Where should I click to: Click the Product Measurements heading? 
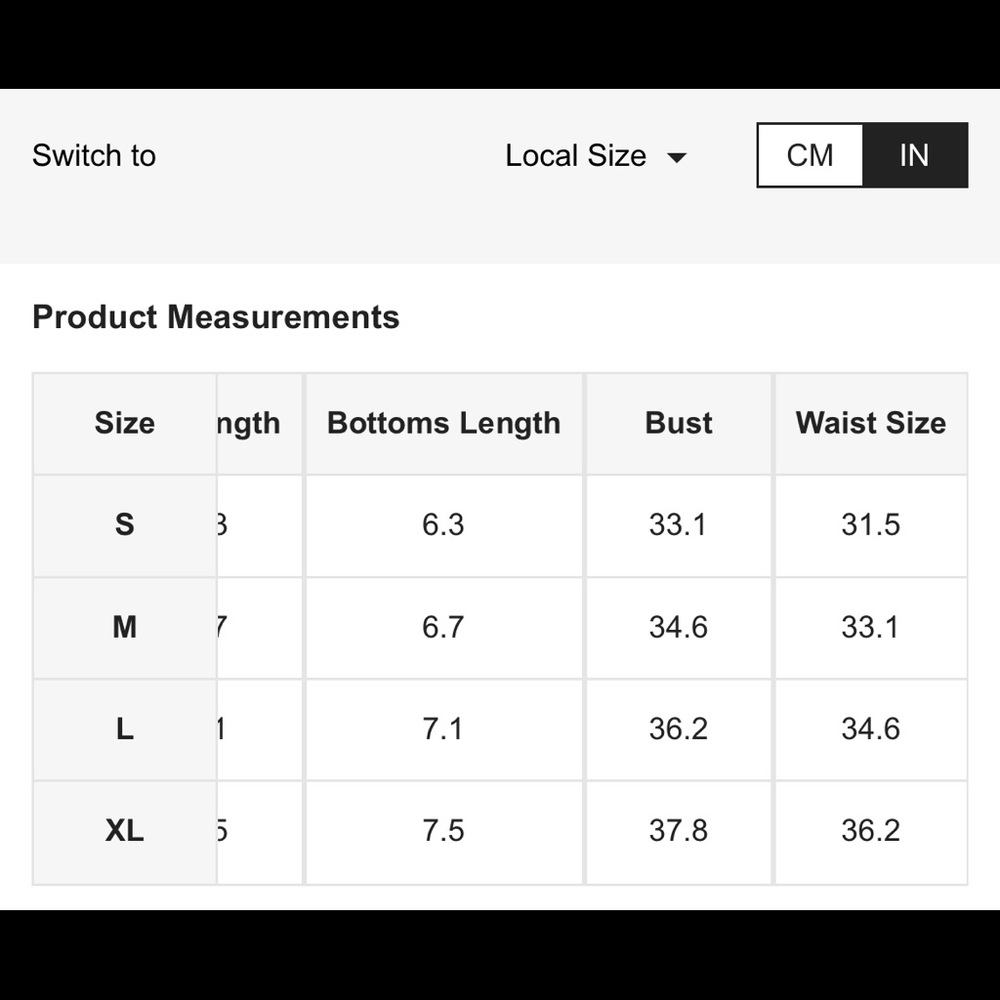click(216, 317)
